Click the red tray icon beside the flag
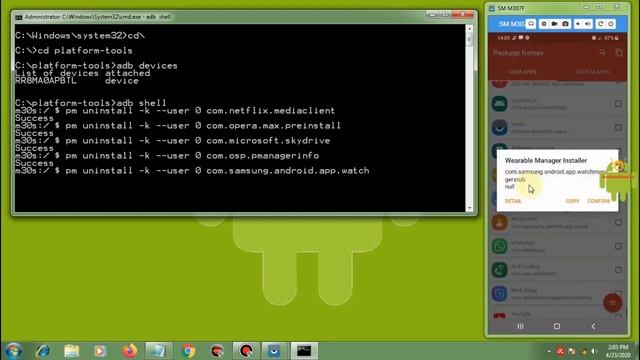 click(x=561, y=351)
